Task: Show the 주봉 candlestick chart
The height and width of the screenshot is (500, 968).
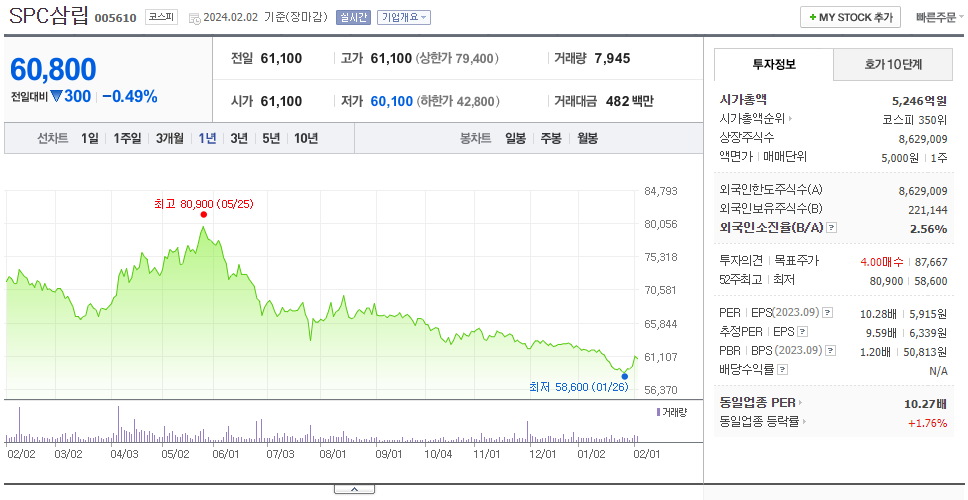Action: pos(551,138)
